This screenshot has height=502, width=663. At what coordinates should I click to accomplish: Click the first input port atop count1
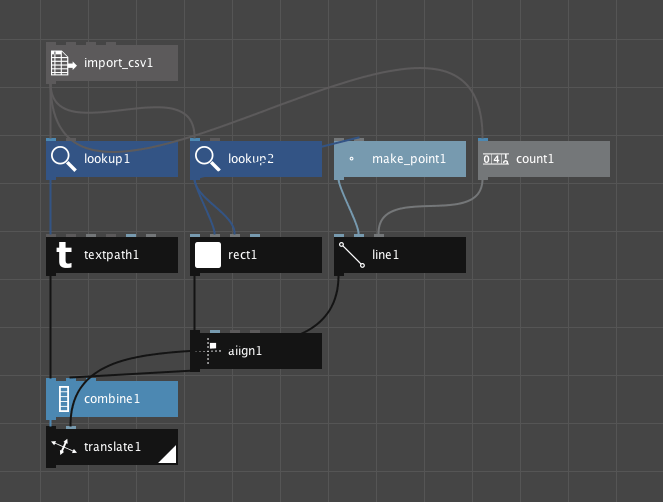point(483,140)
